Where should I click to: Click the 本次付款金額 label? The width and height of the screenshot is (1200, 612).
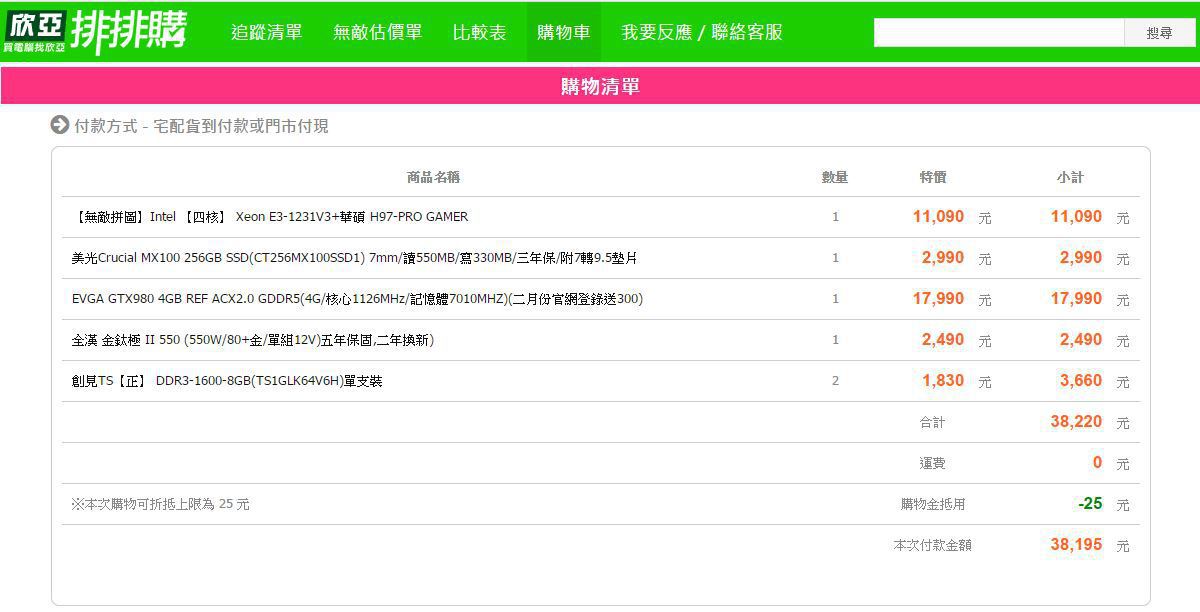[x=932, y=546]
